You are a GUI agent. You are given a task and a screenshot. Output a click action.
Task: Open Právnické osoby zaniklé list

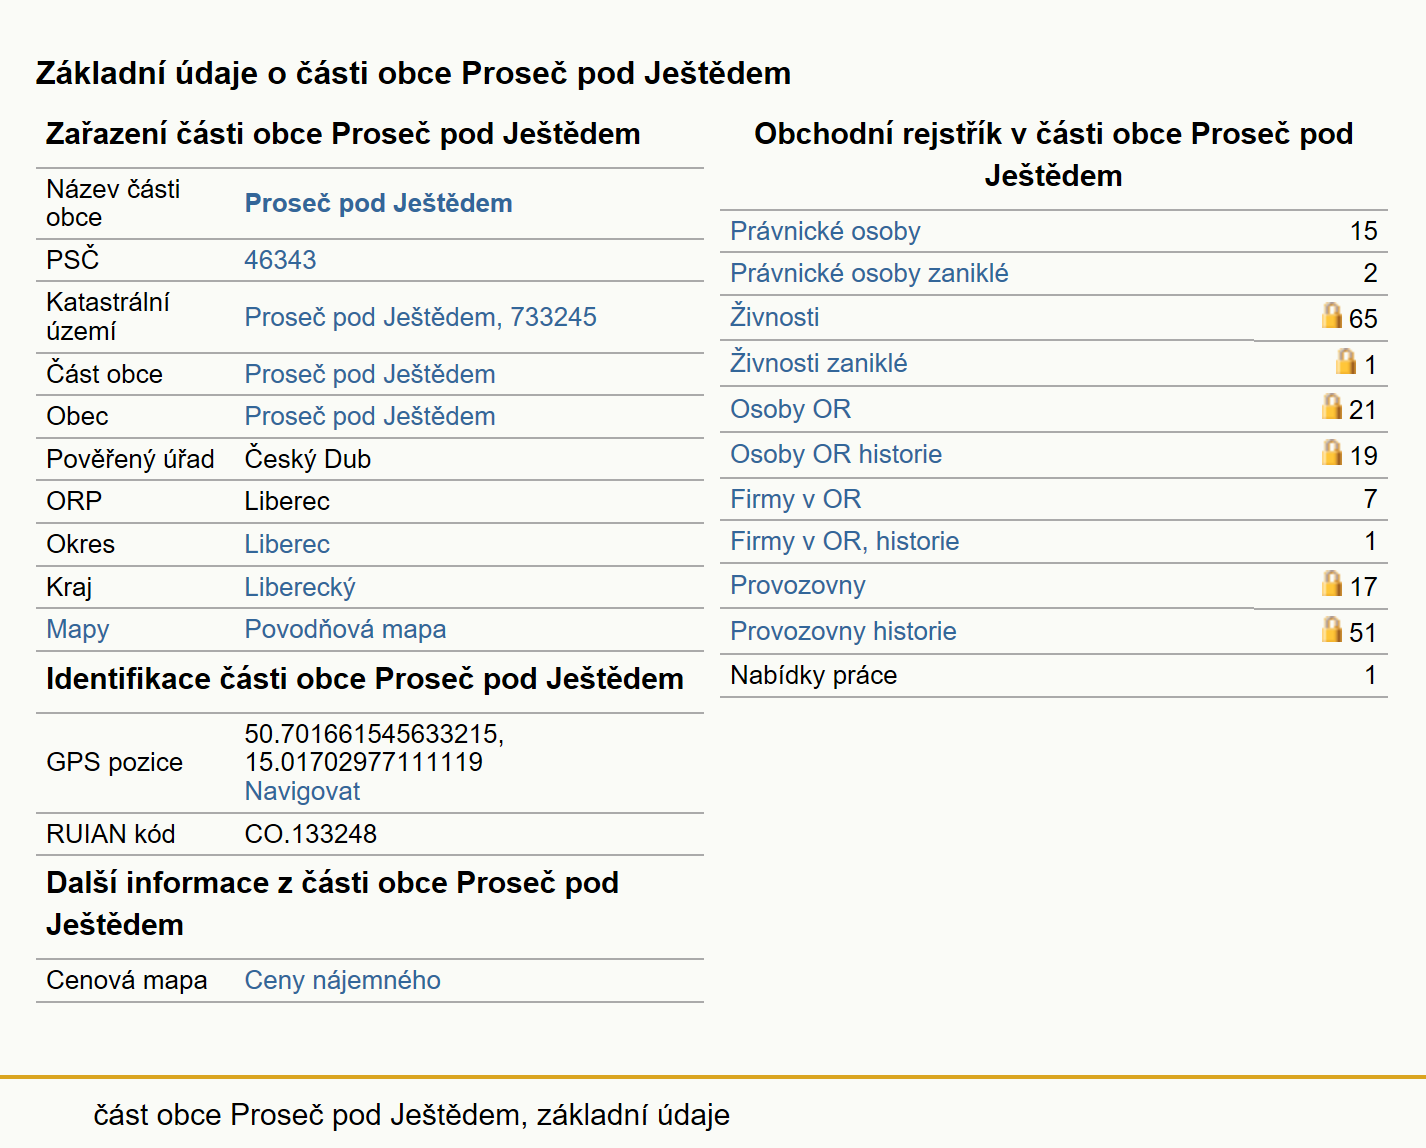(869, 273)
